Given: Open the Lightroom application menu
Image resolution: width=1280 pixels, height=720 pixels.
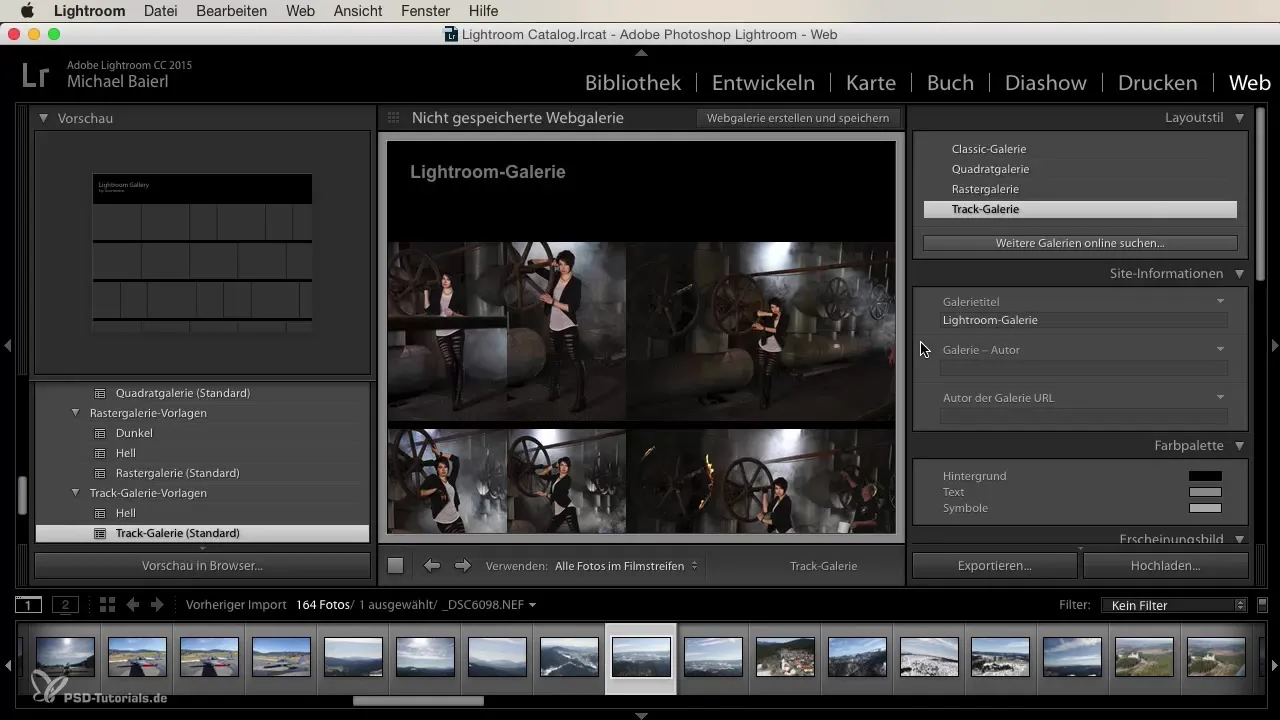Looking at the screenshot, I should (x=90, y=11).
